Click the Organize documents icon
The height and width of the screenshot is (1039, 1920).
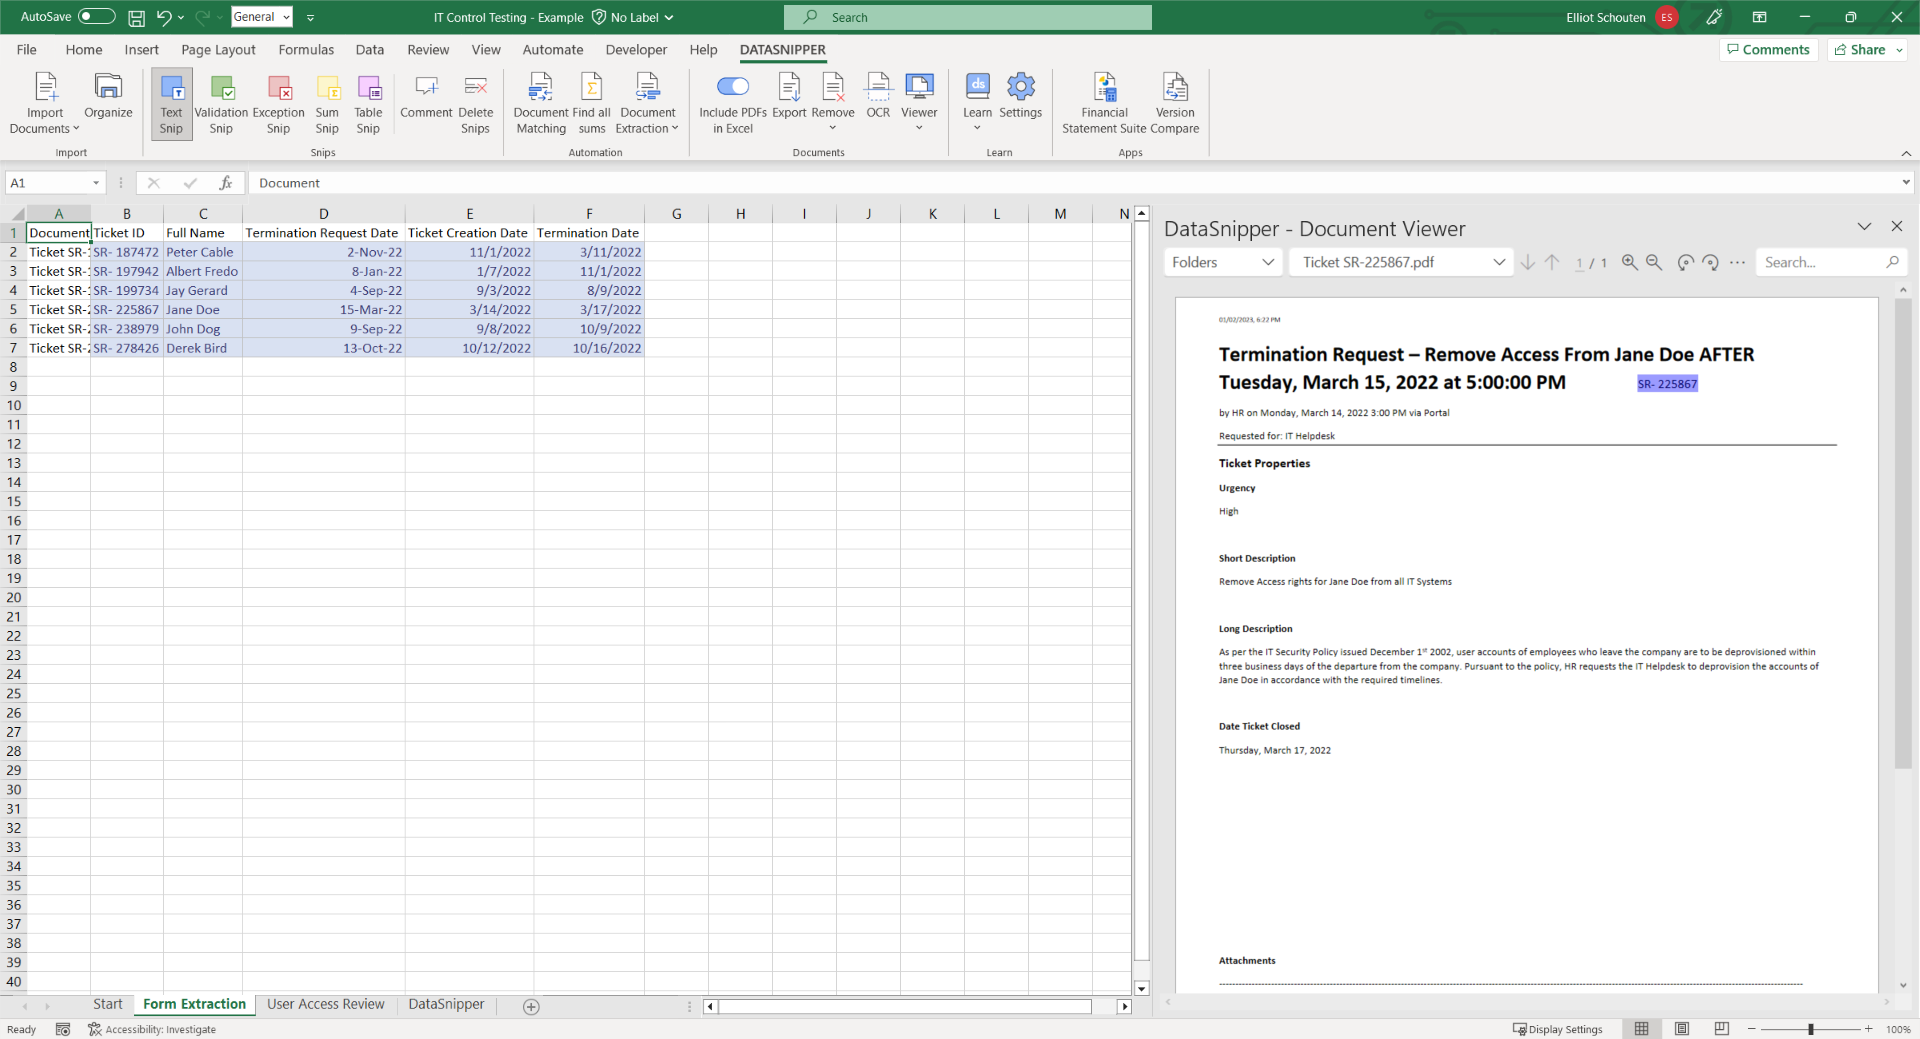pyautogui.click(x=108, y=96)
